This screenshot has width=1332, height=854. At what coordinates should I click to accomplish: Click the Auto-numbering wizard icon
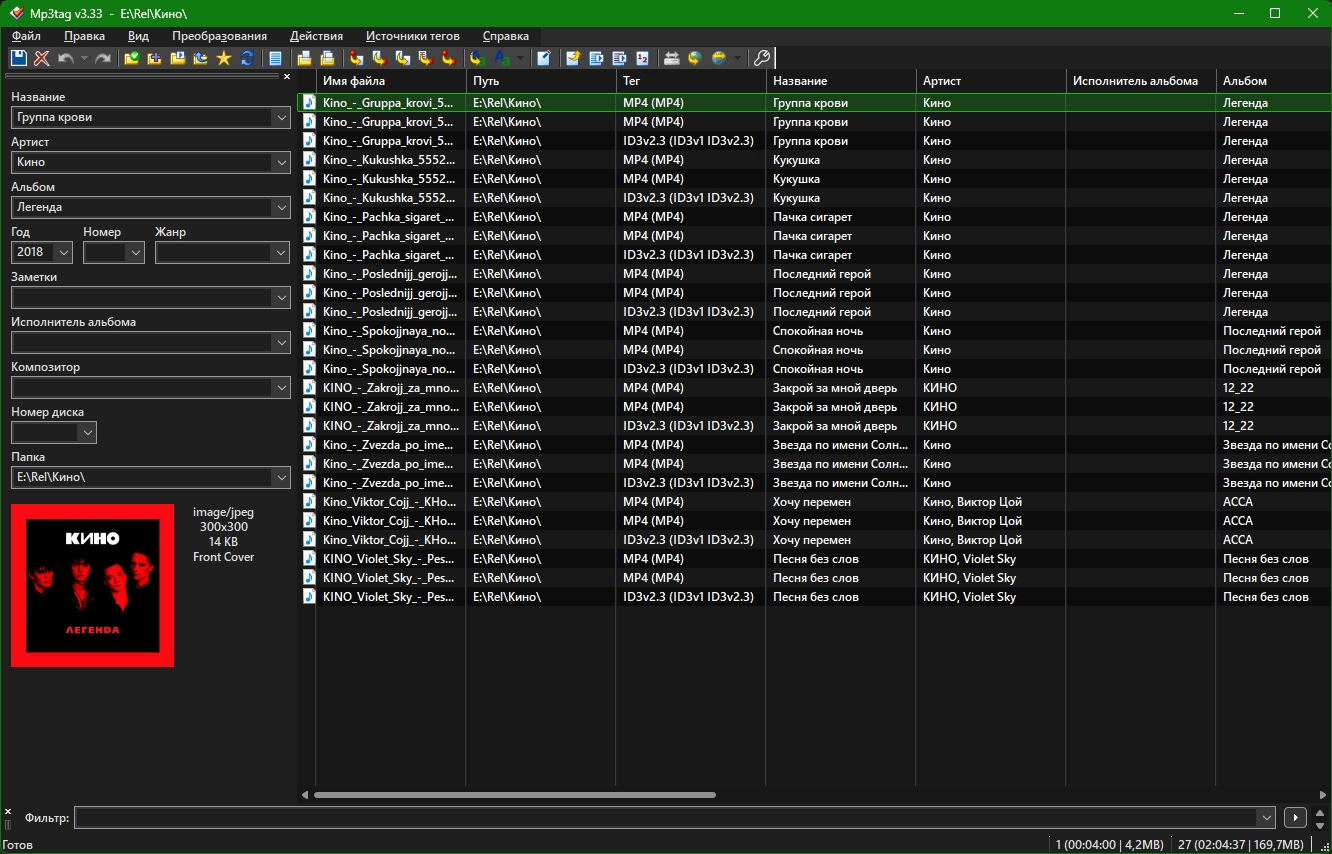(642, 58)
